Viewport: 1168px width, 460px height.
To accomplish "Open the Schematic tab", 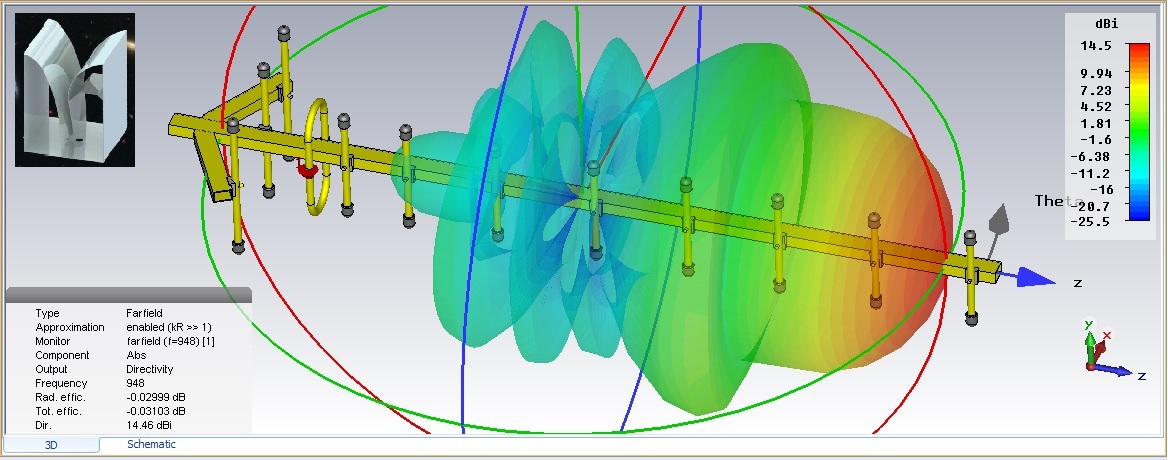I will tap(151, 444).
